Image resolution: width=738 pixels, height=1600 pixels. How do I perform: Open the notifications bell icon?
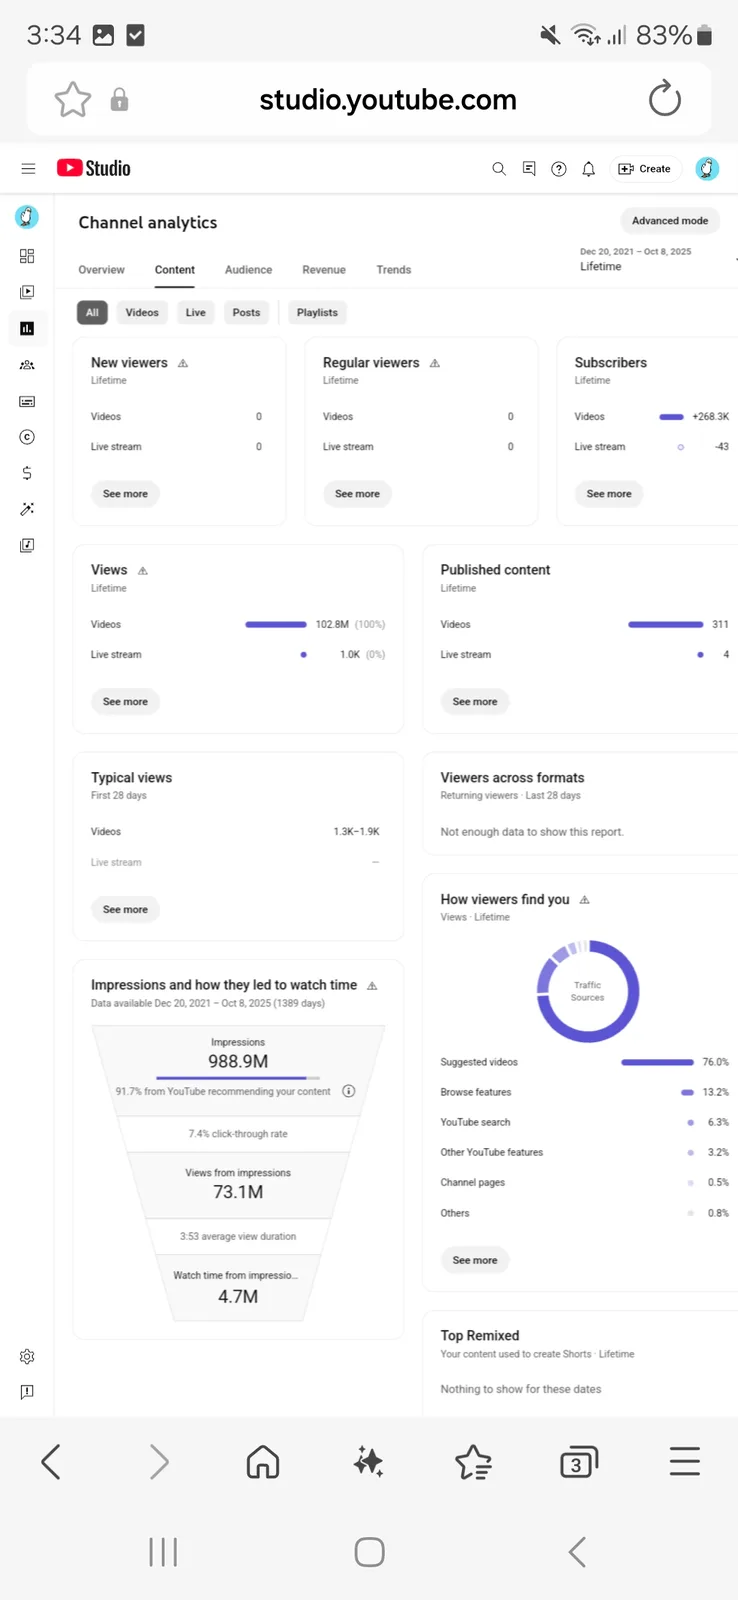[x=589, y=169]
